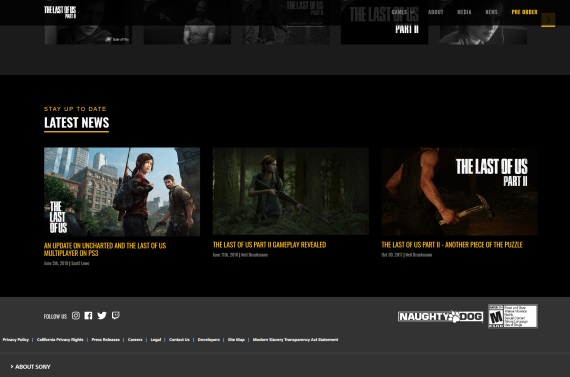
Task: Open the Twitter bird icon
Action: pos(102,316)
